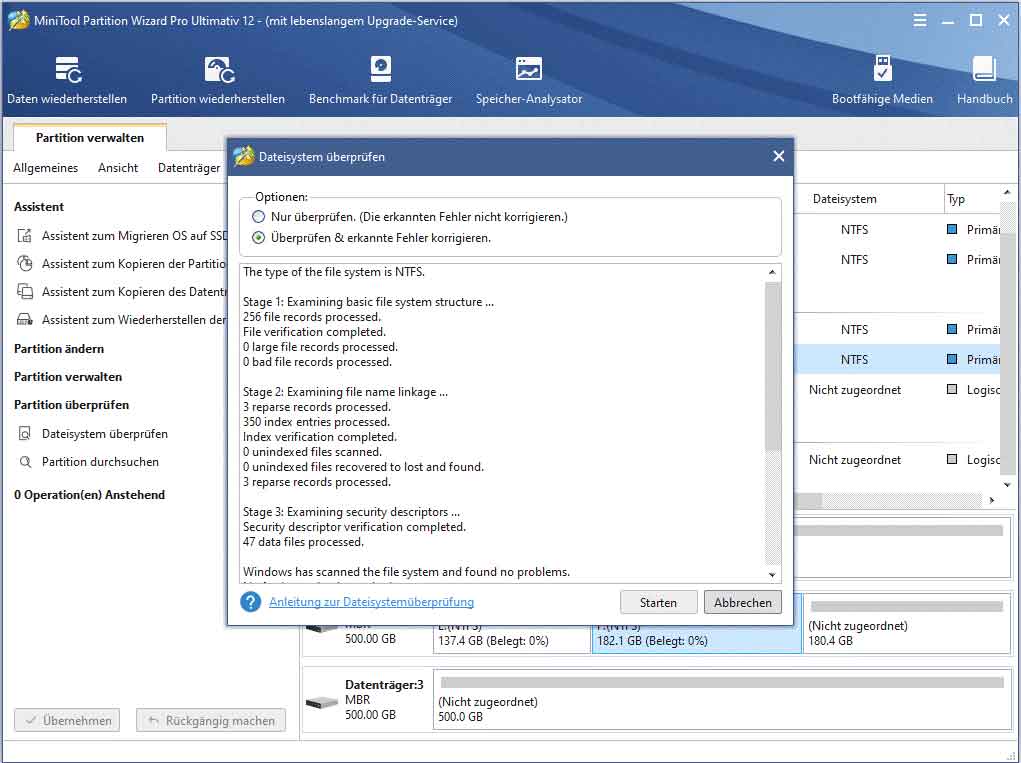
Task: Start the Benchmark für Datenträger tool
Action: tap(379, 78)
